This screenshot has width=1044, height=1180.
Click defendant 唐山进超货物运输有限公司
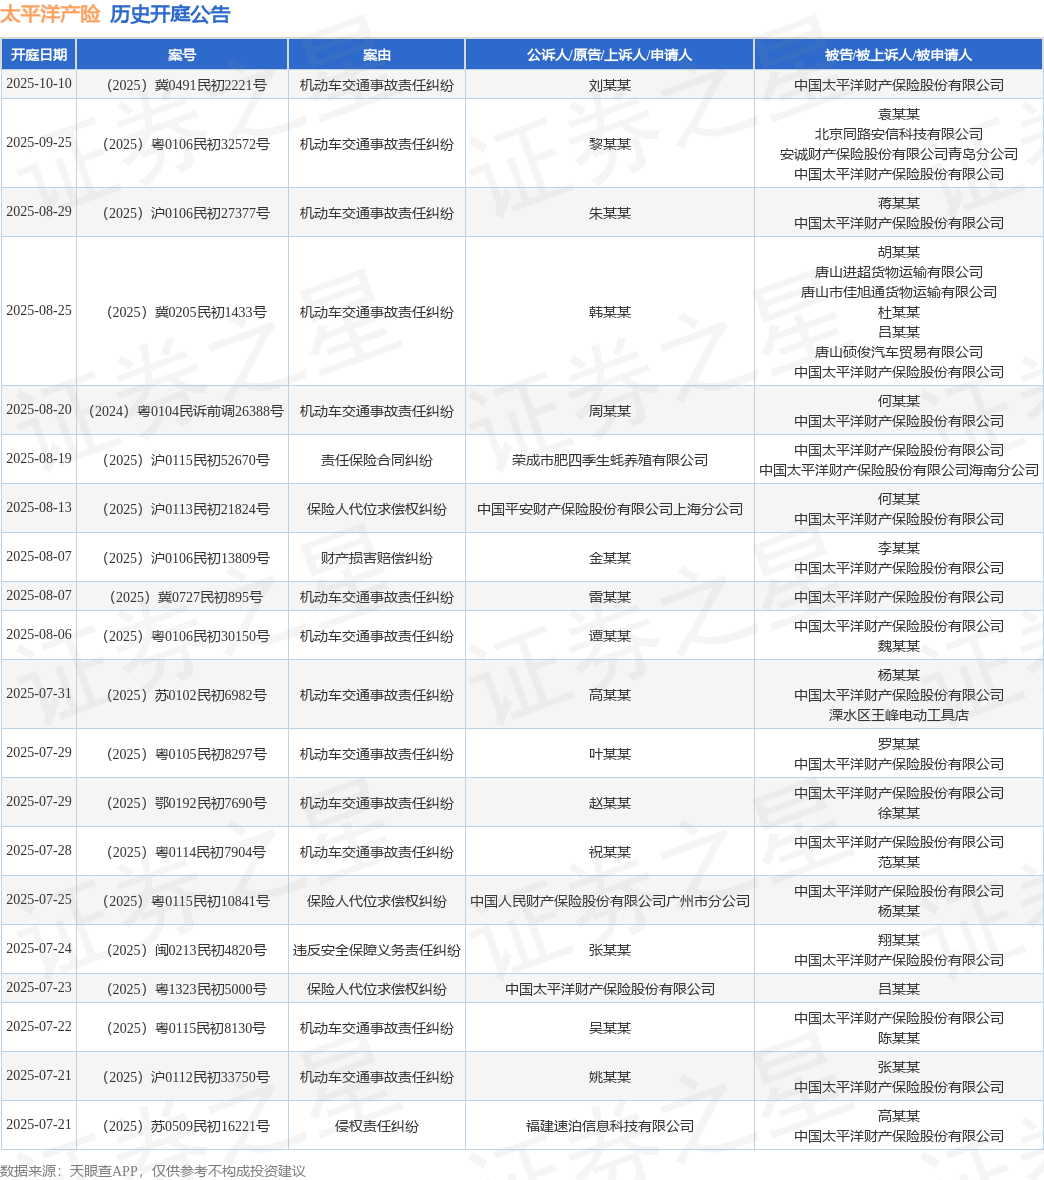pos(899,272)
